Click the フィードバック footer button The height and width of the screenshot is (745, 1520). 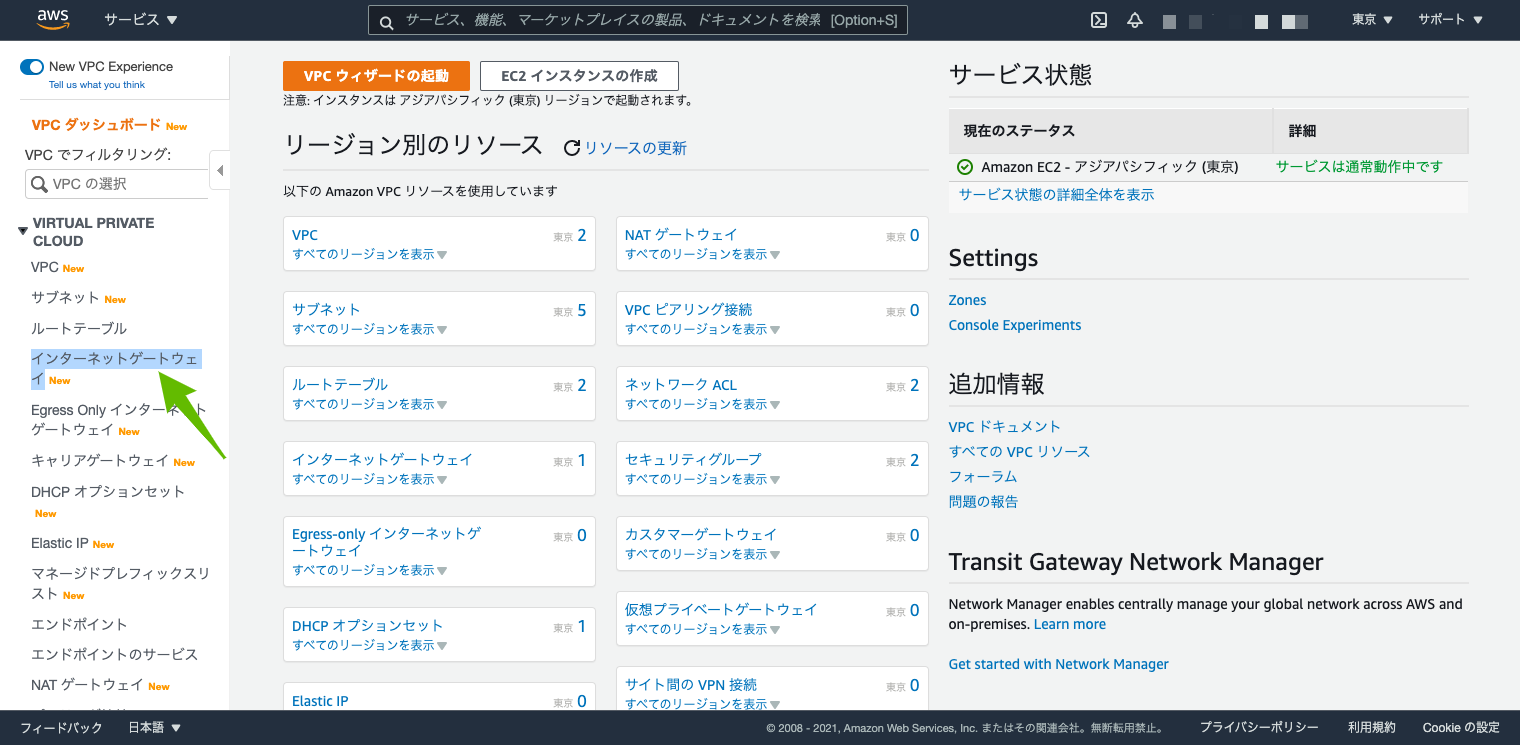pyautogui.click(x=61, y=728)
